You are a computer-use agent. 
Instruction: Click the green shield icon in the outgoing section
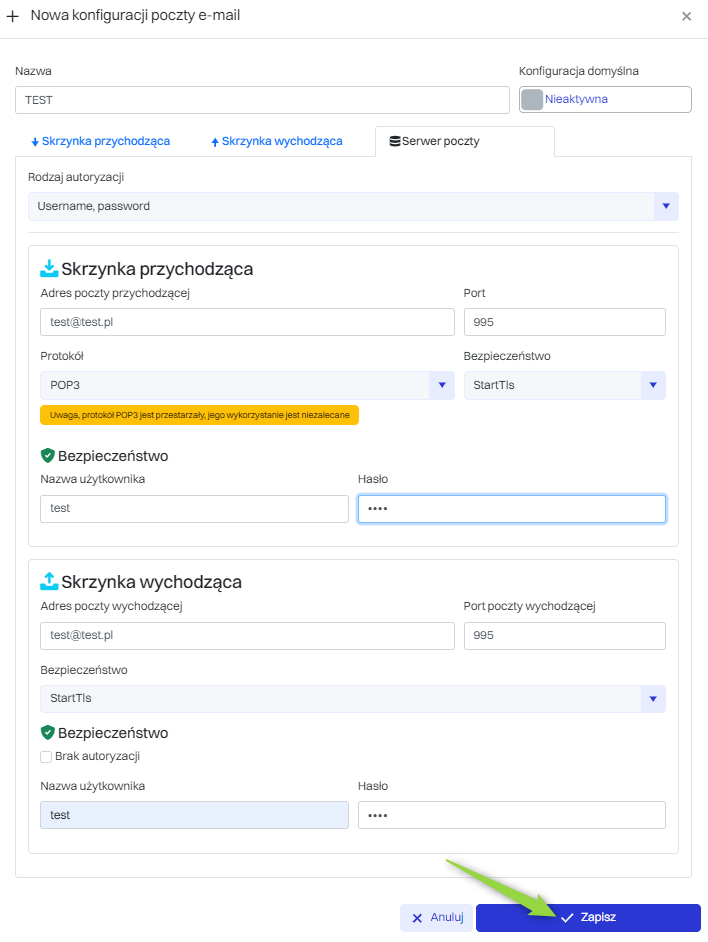pos(47,733)
